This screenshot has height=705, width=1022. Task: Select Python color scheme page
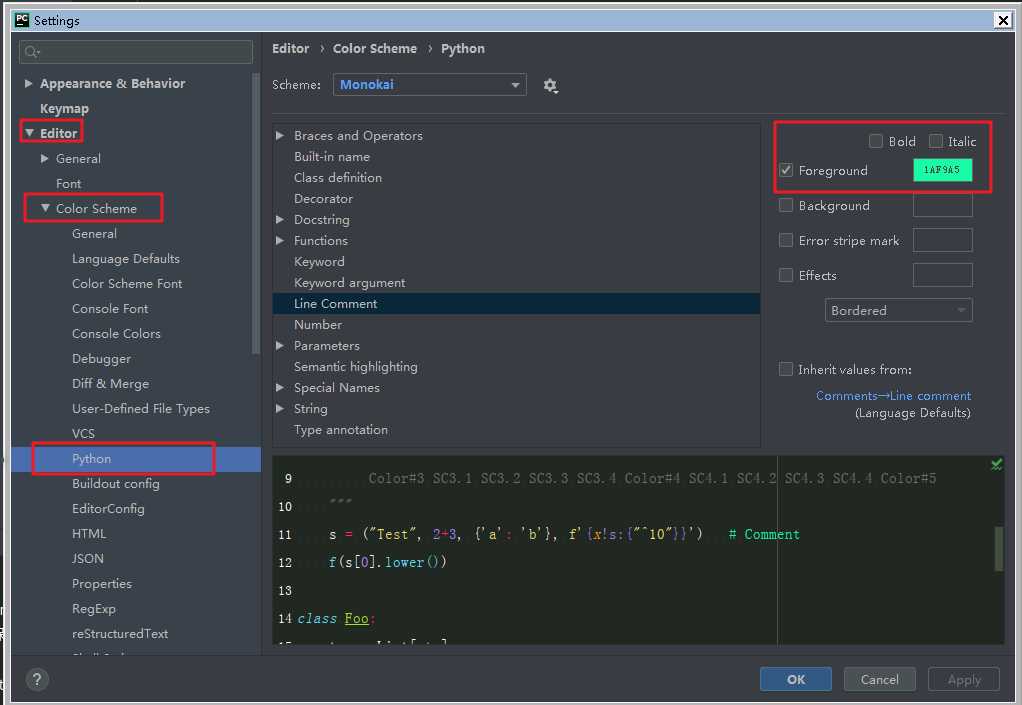pos(91,459)
